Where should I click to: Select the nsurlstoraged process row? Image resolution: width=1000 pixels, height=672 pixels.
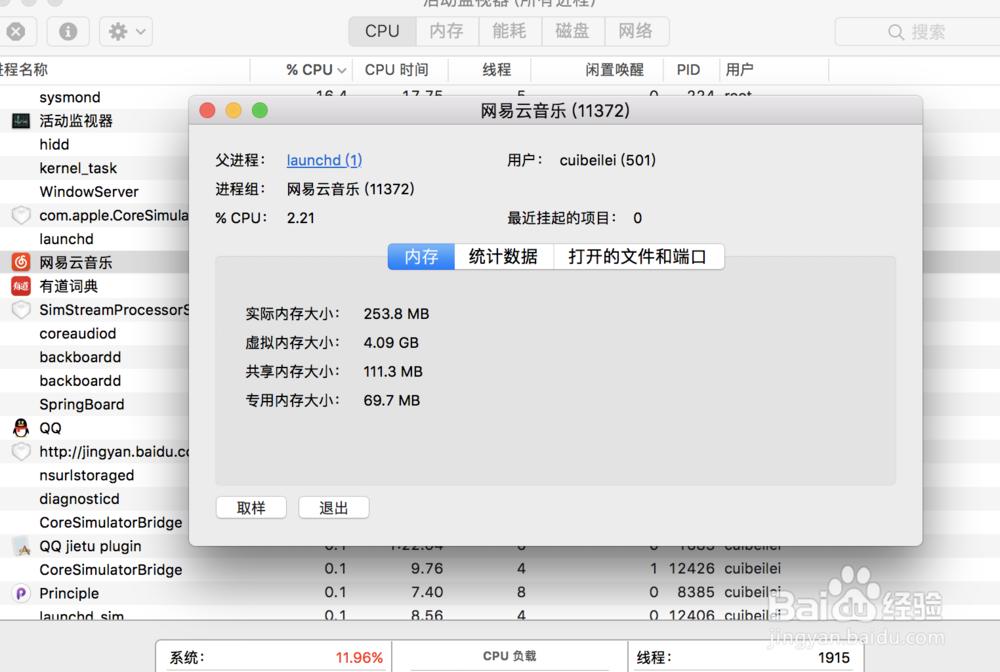pos(94,475)
